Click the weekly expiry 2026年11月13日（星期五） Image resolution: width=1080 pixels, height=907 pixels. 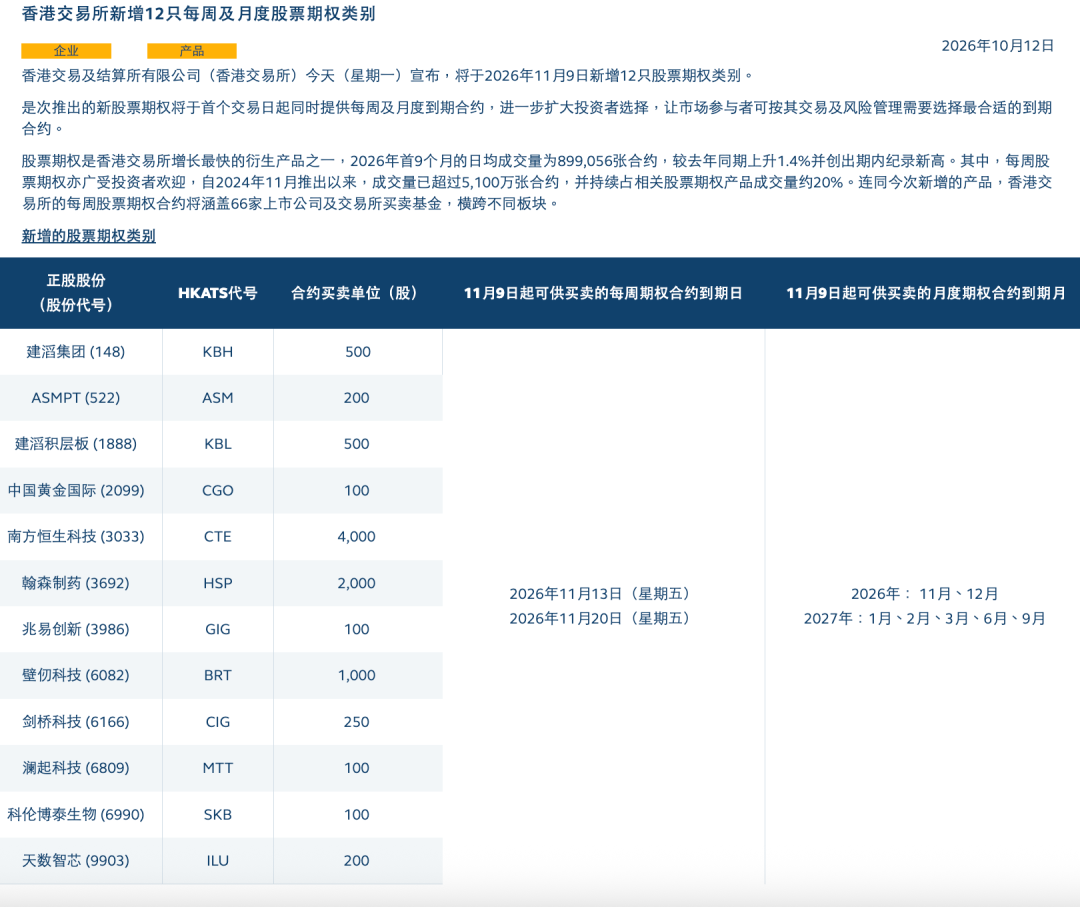599,594
